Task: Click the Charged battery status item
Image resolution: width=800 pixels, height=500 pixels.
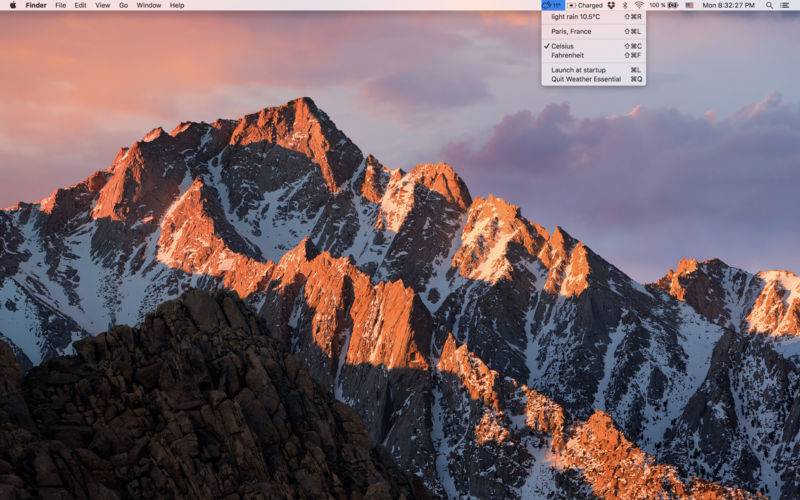Action: click(586, 5)
